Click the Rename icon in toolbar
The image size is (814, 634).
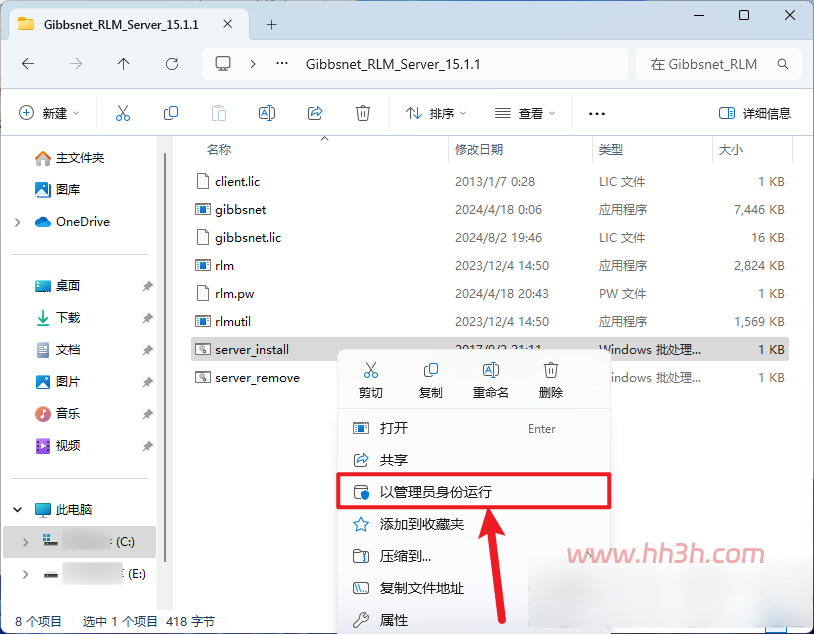(267, 113)
